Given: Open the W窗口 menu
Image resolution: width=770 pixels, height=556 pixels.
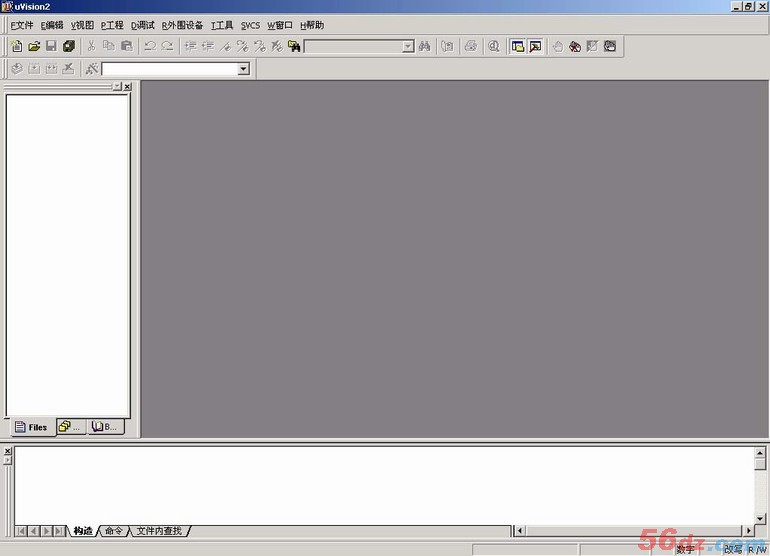Looking at the screenshot, I should click(x=280, y=26).
